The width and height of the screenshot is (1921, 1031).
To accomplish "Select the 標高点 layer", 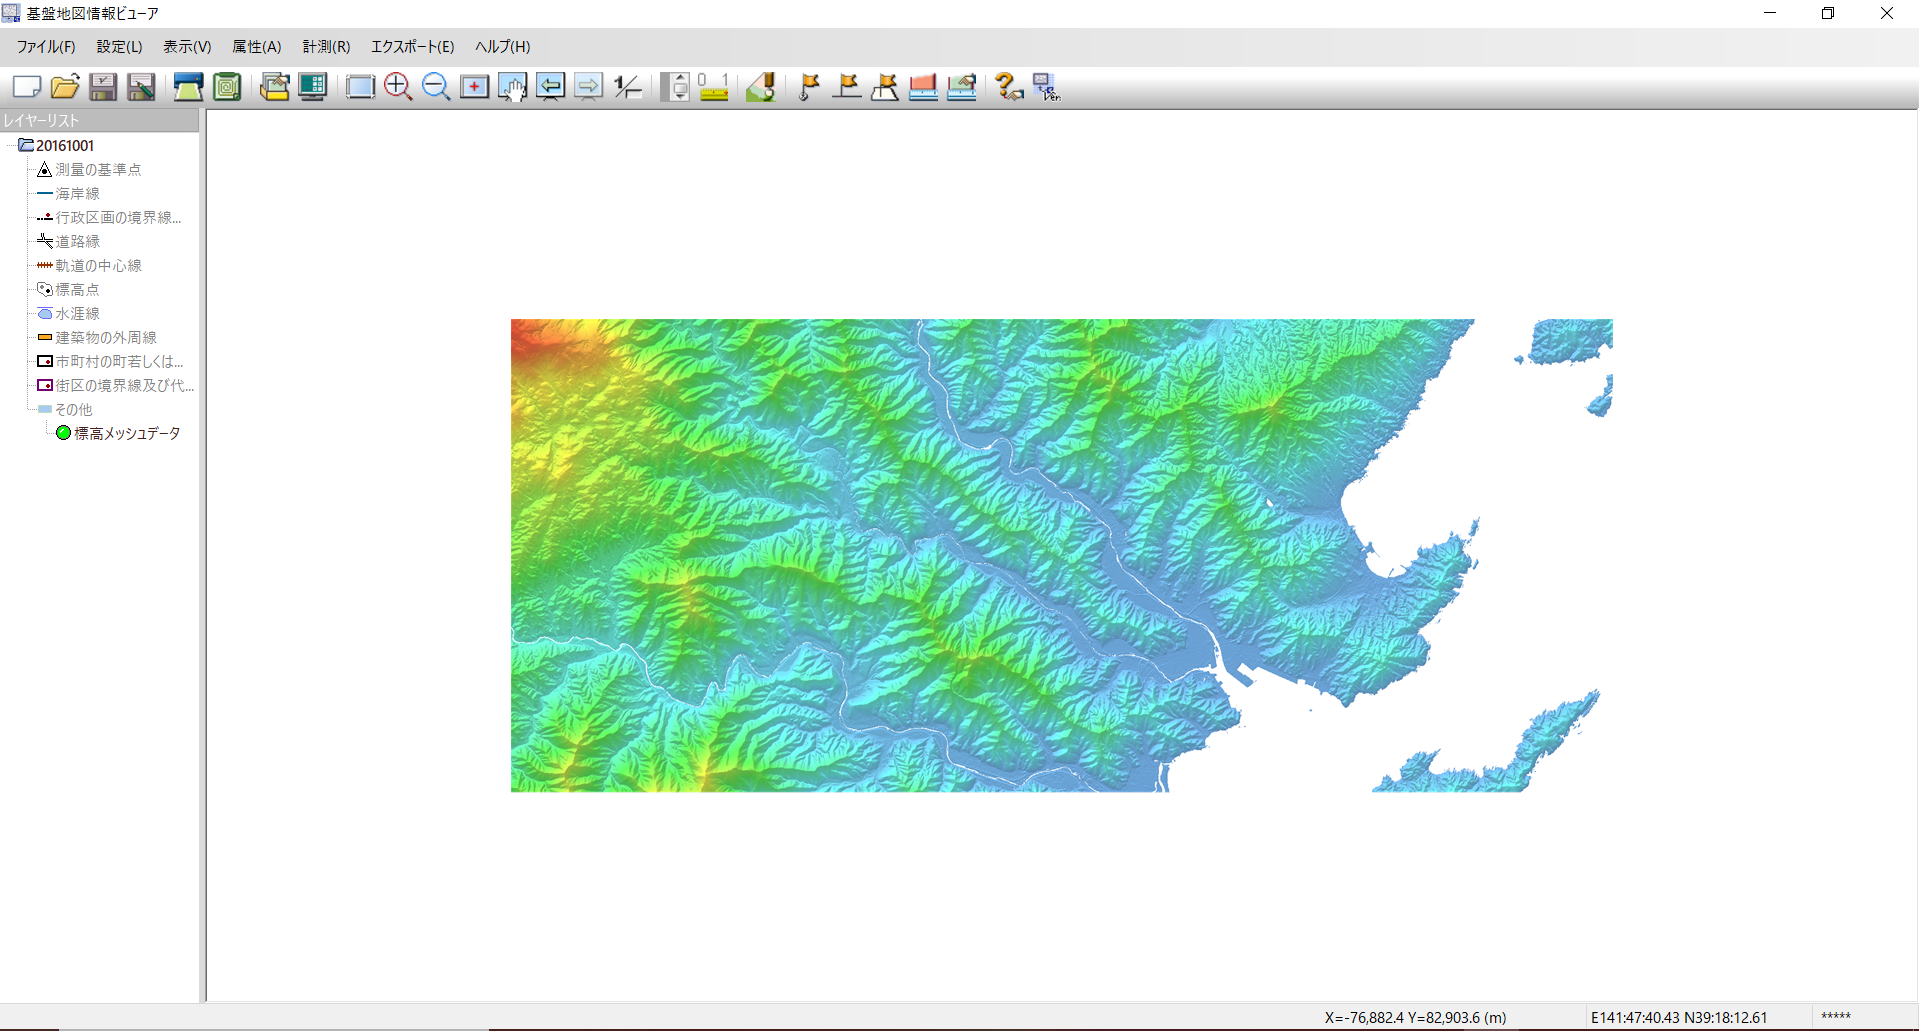I will [77, 290].
